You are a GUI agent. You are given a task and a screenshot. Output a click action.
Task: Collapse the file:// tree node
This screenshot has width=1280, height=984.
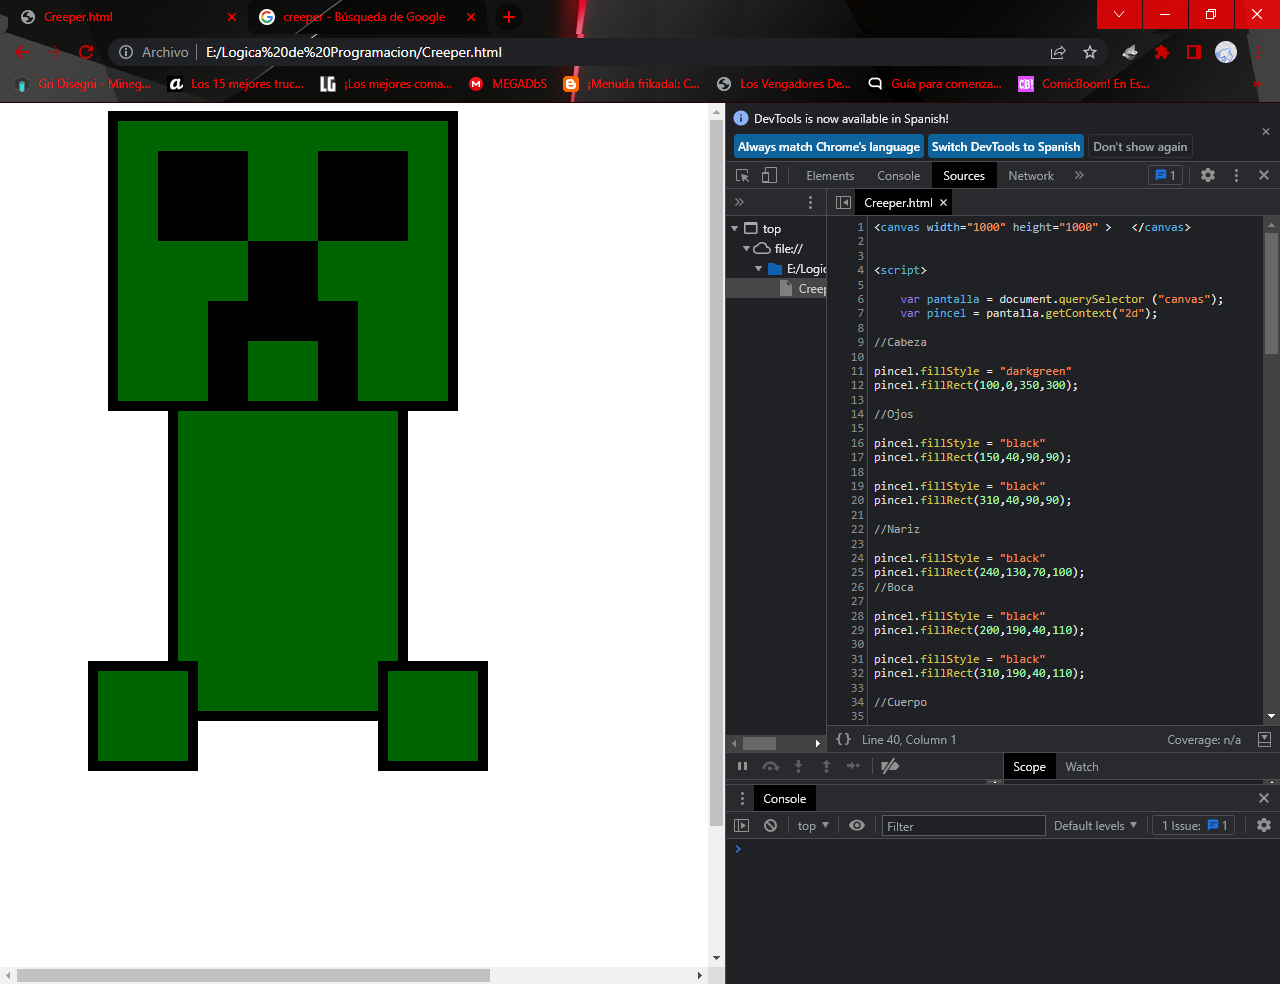pyautogui.click(x=746, y=248)
